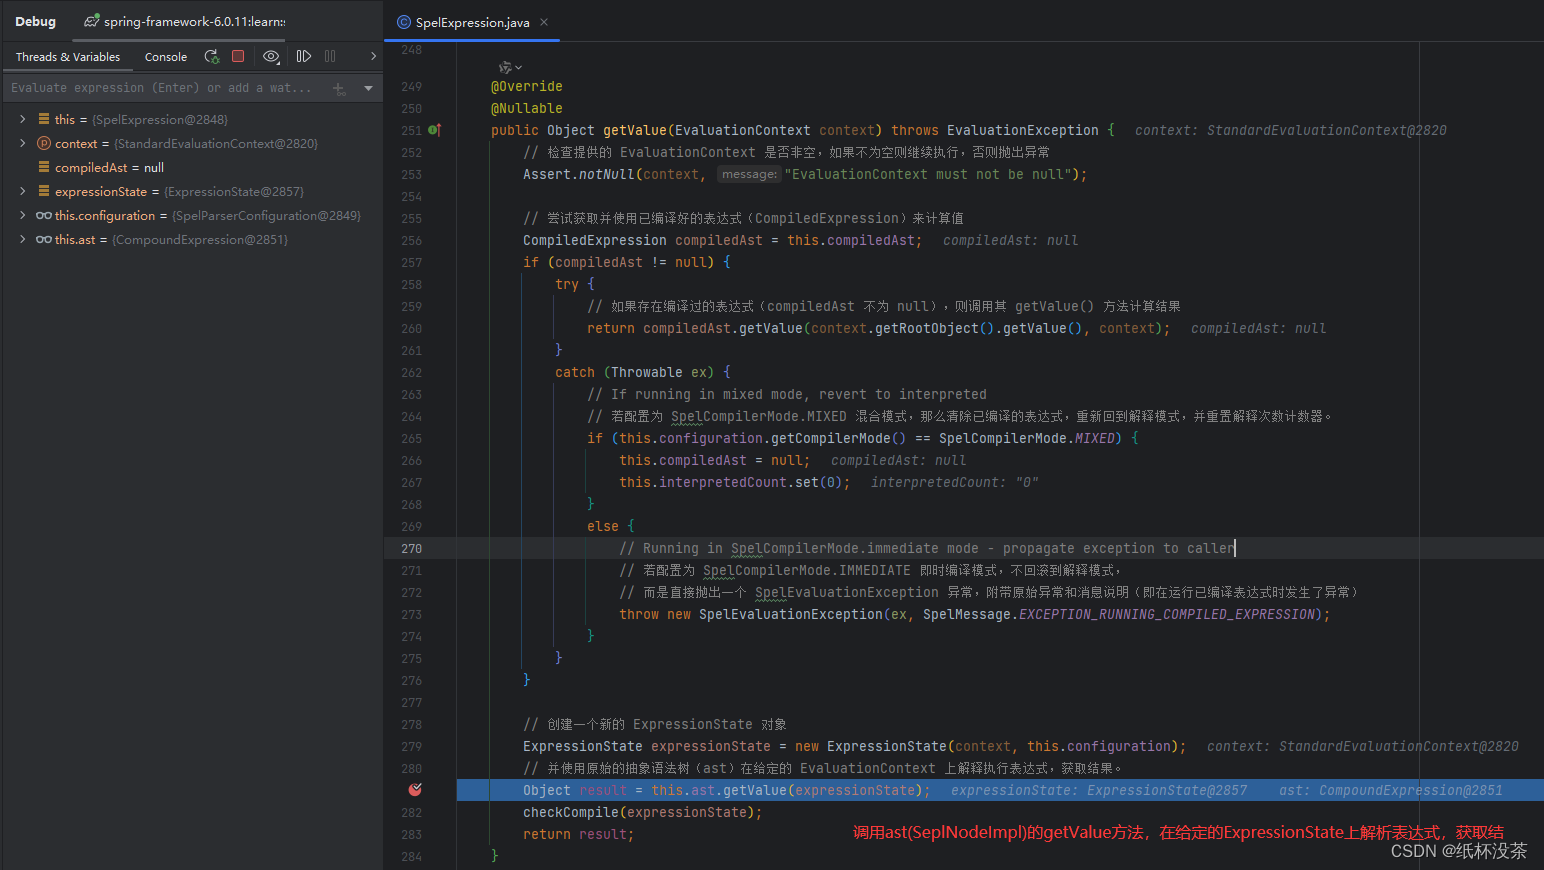The width and height of the screenshot is (1544, 870).
Task: Click the Pause program icon
Action: [330, 57]
